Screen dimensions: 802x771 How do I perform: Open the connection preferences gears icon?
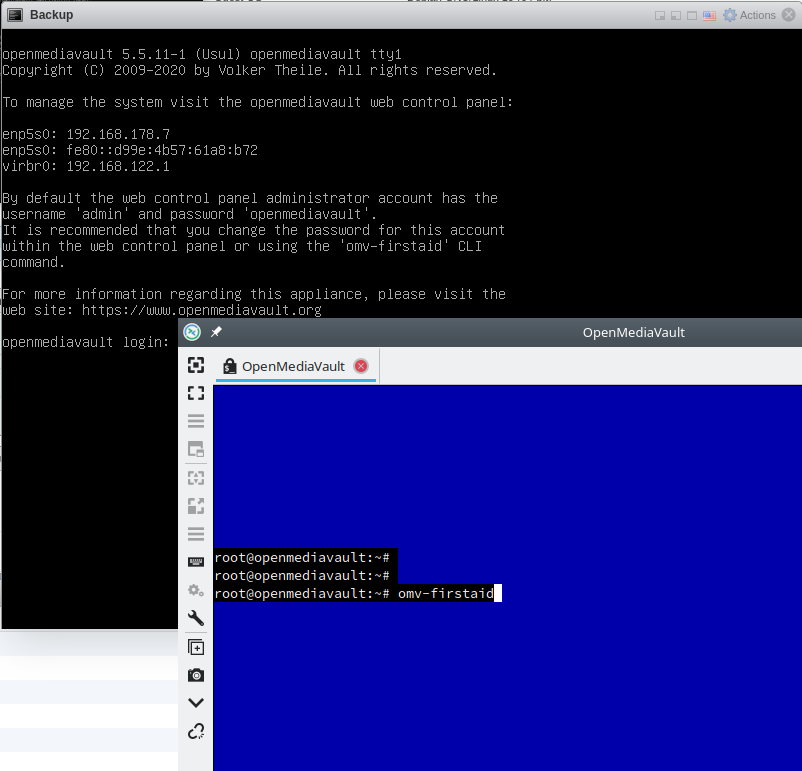coord(196,590)
